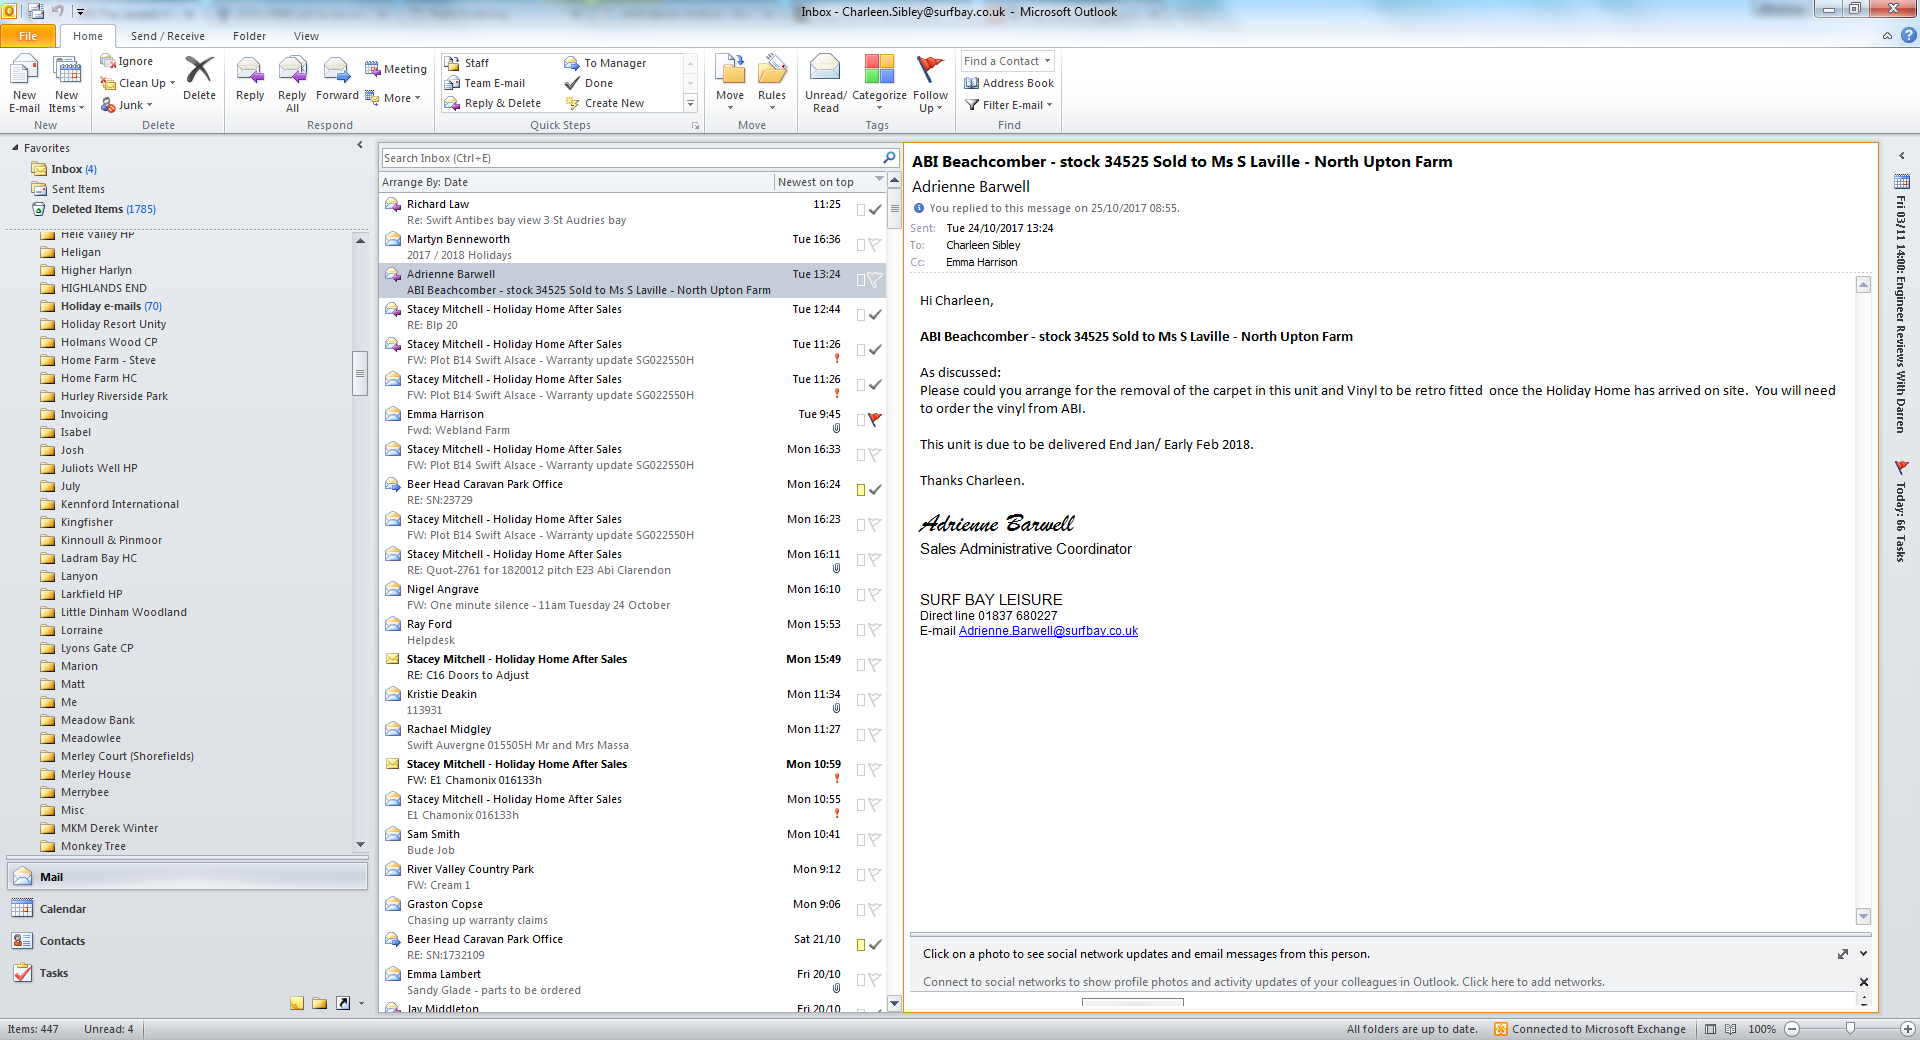The width and height of the screenshot is (1920, 1040).
Task: Switch to the Send / Receive tab
Action: tap(168, 36)
